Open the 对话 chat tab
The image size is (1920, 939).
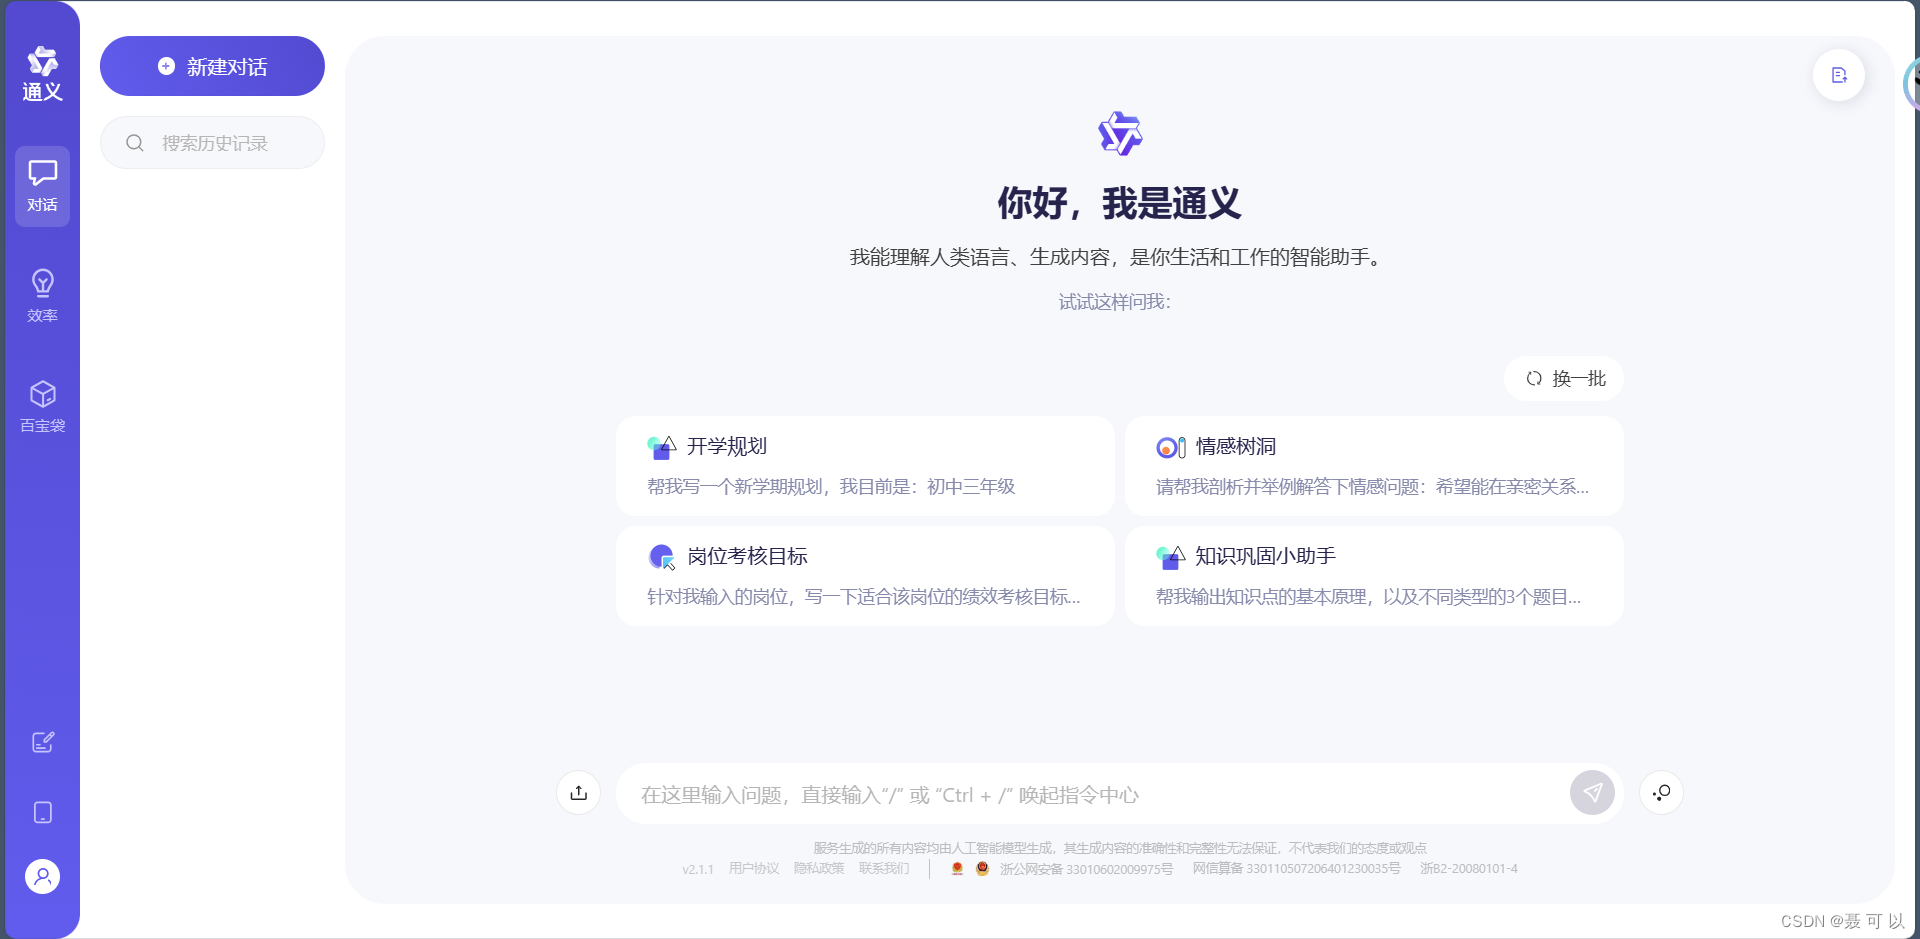point(42,186)
